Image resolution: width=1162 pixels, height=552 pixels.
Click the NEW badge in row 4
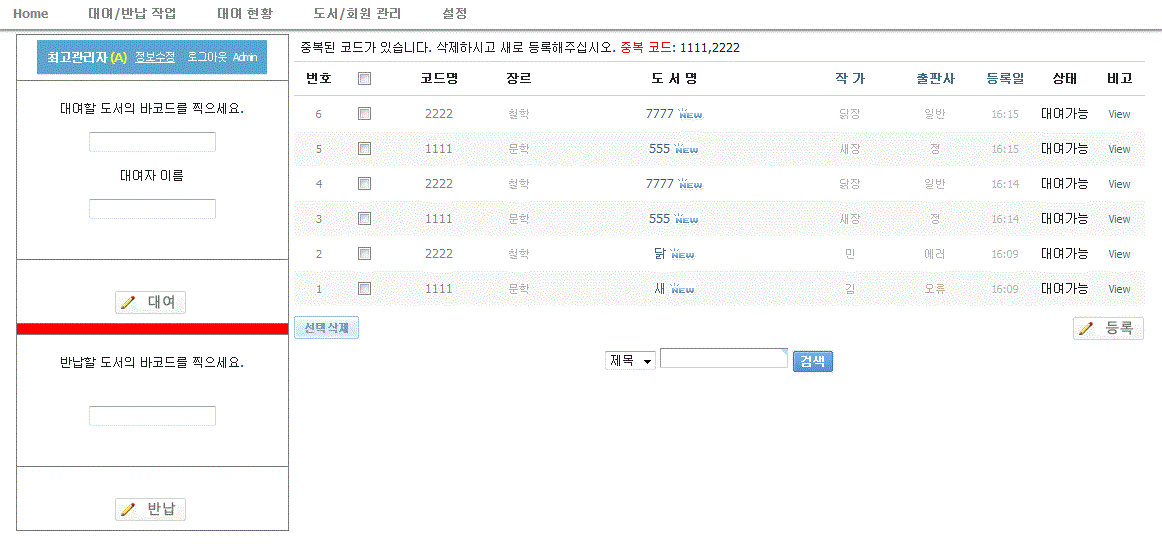[x=690, y=183]
